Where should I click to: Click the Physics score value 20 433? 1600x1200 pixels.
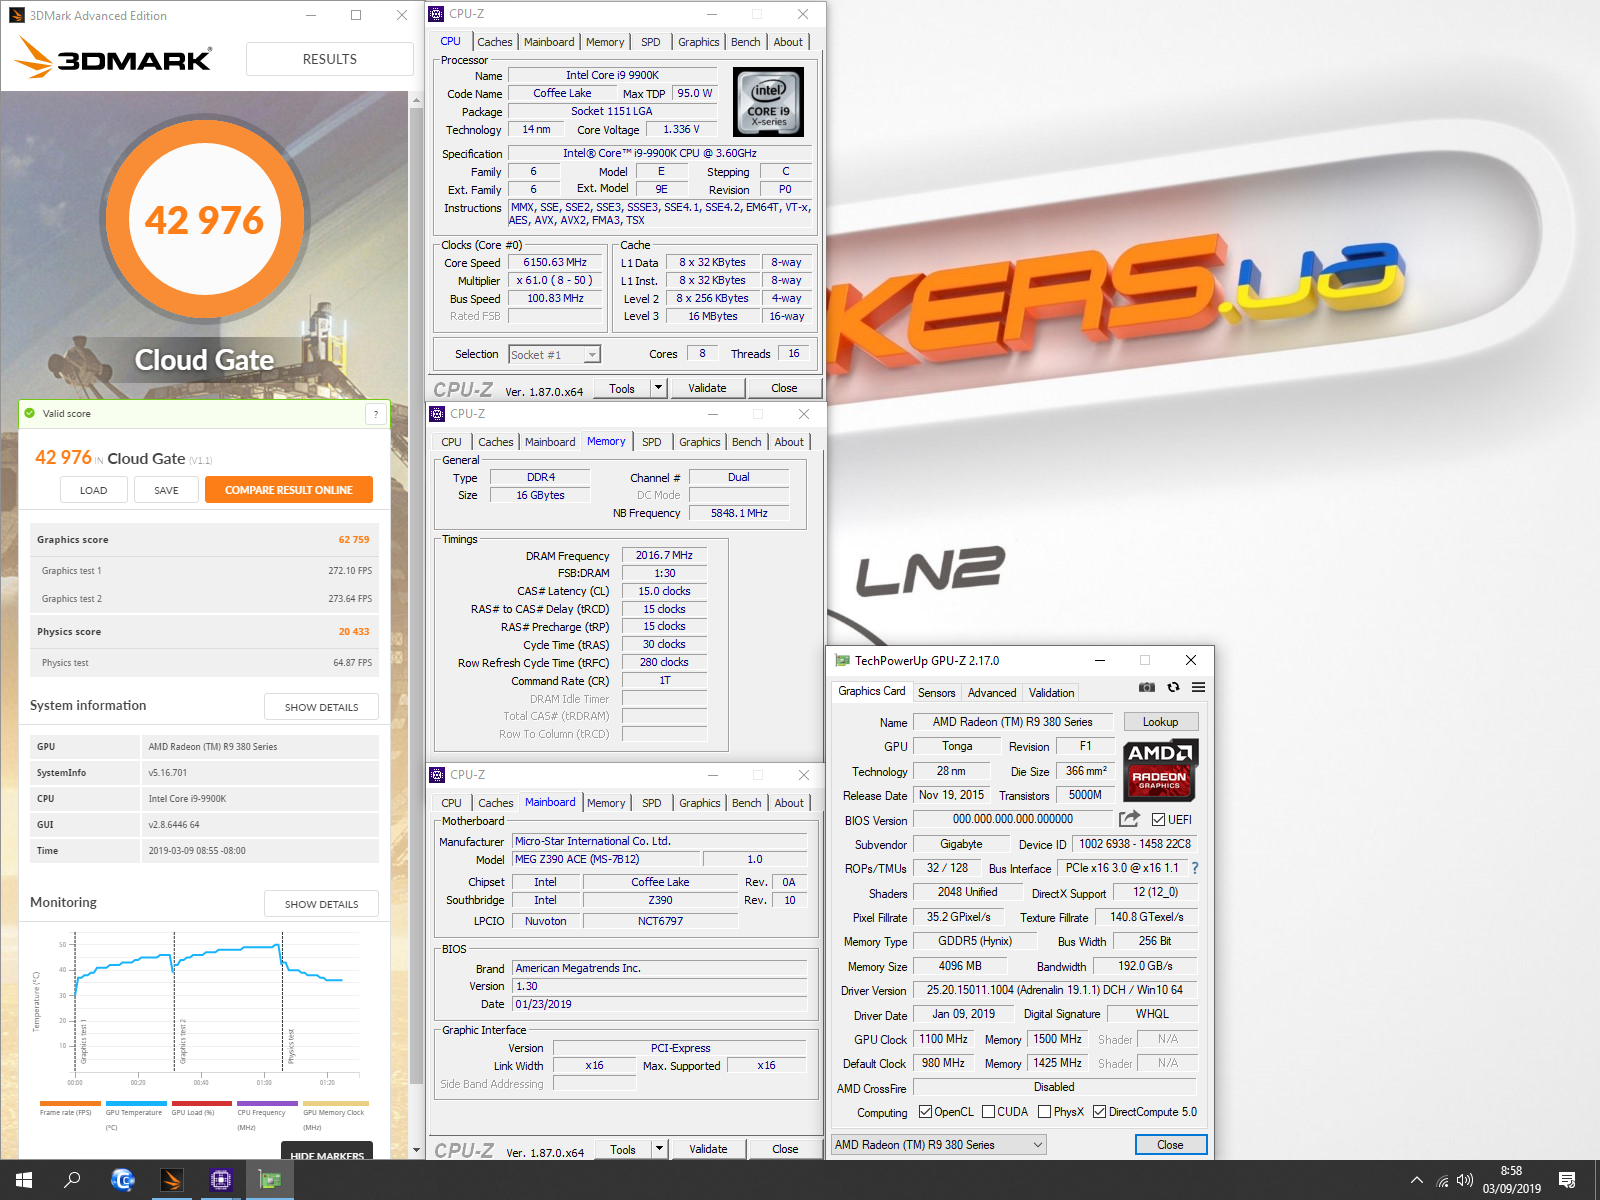tap(354, 632)
